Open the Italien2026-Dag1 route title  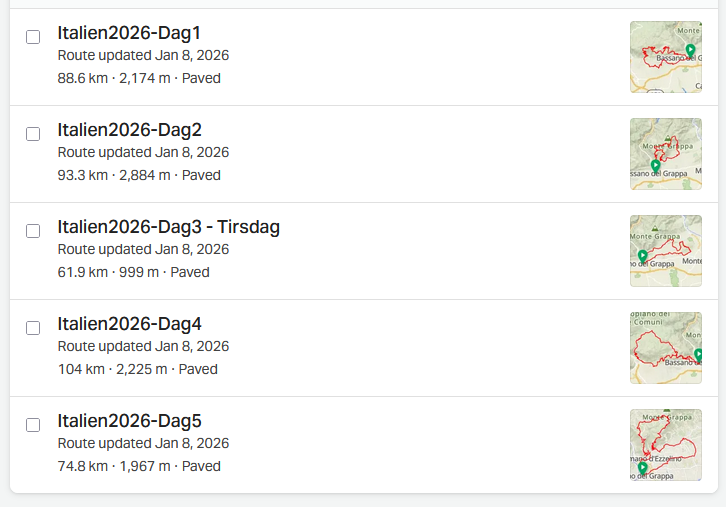129,33
